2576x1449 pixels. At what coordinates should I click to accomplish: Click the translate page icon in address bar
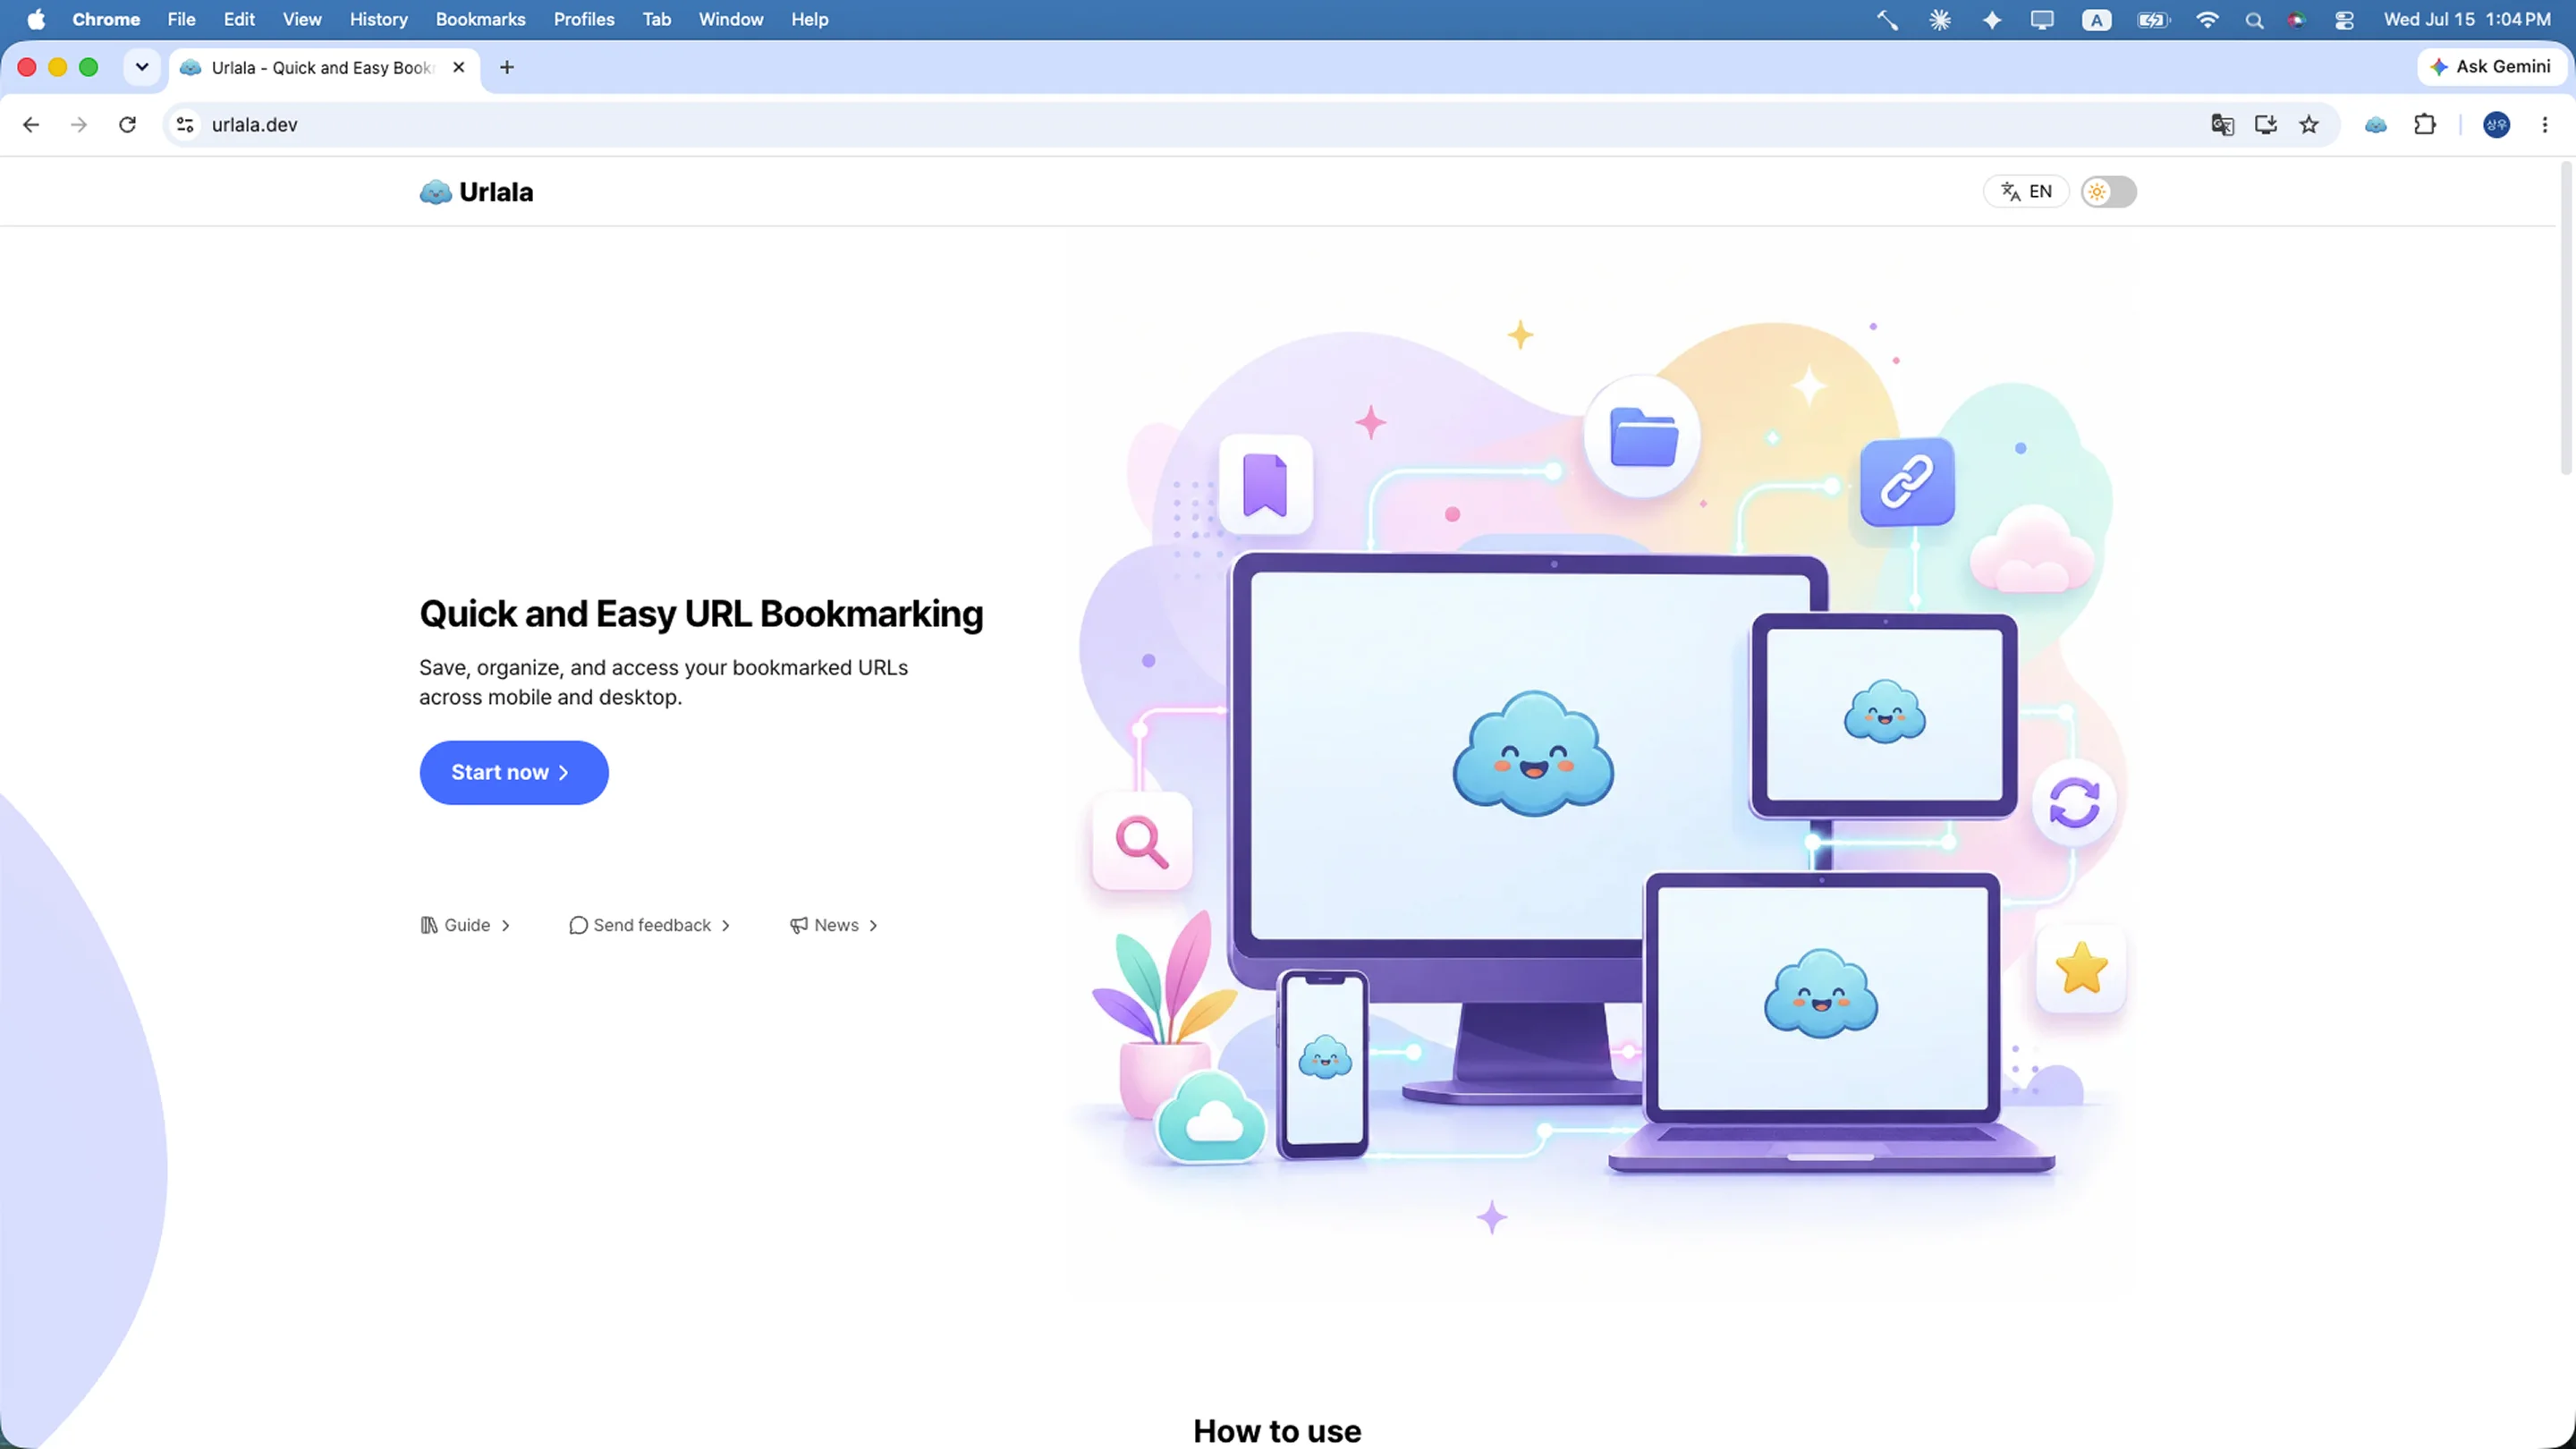(2222, 125)
